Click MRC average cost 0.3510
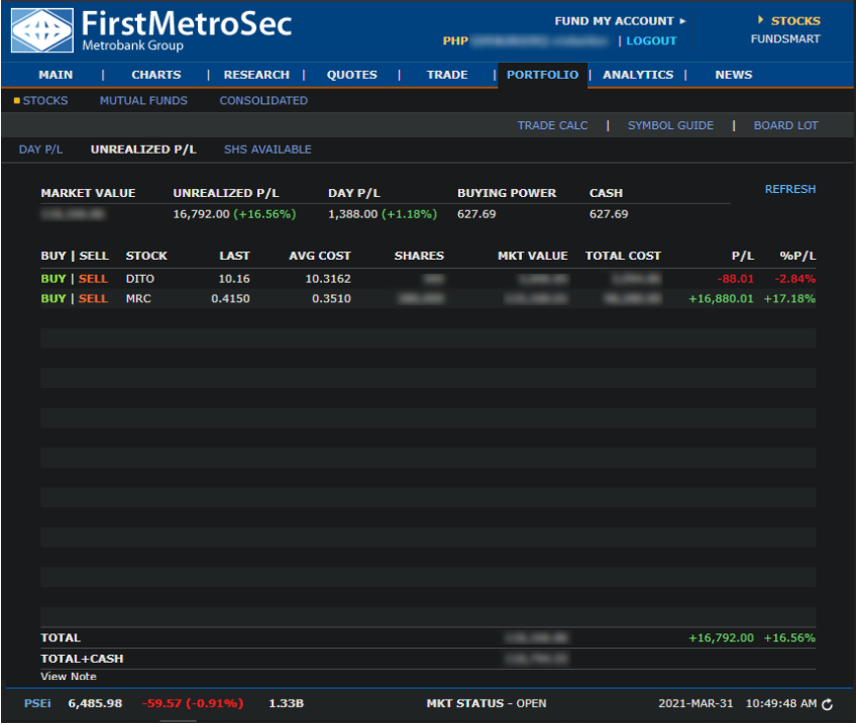Viewport: 856px width, 725px height. [331, 299]
